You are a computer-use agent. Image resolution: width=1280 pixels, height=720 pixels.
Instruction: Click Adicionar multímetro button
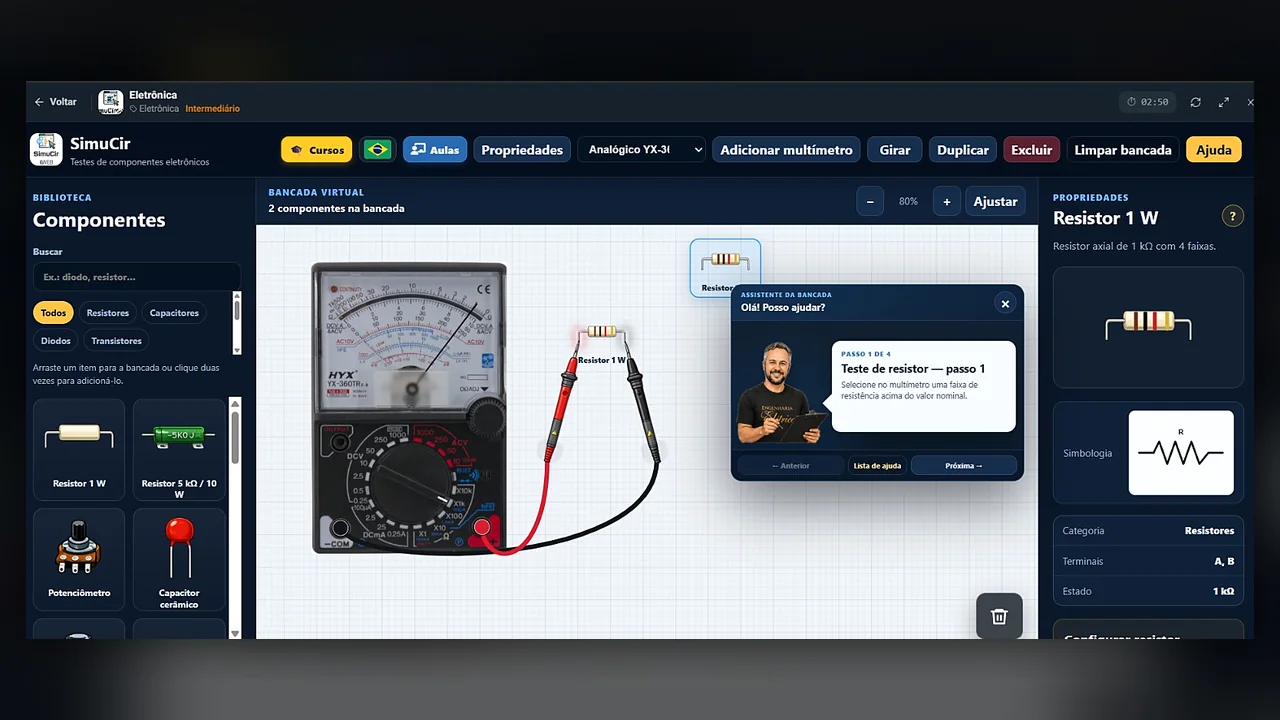tap(787, 150)
